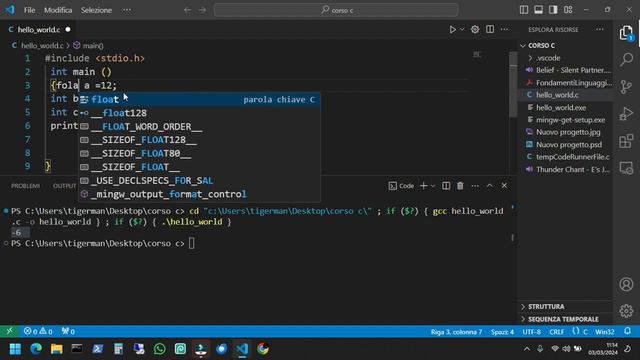The image size is (640, 360).
Task: Open the Manage gear in activity bar
Action: tap(626, 311)
